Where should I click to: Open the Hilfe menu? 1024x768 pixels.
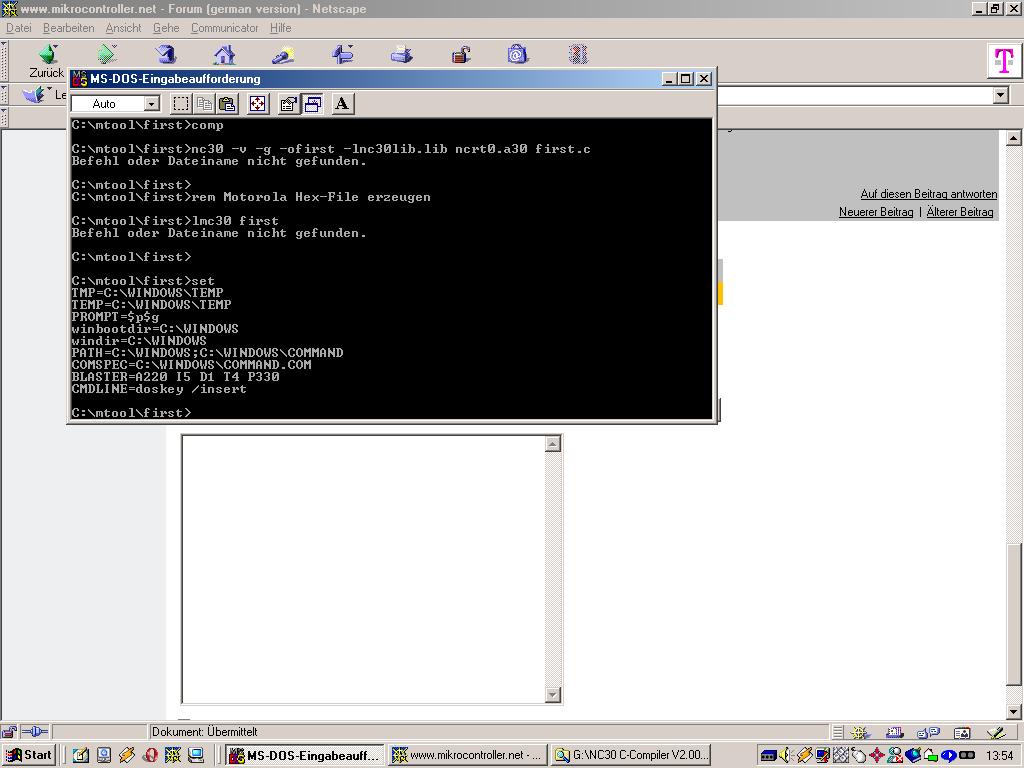click(281, 28)
